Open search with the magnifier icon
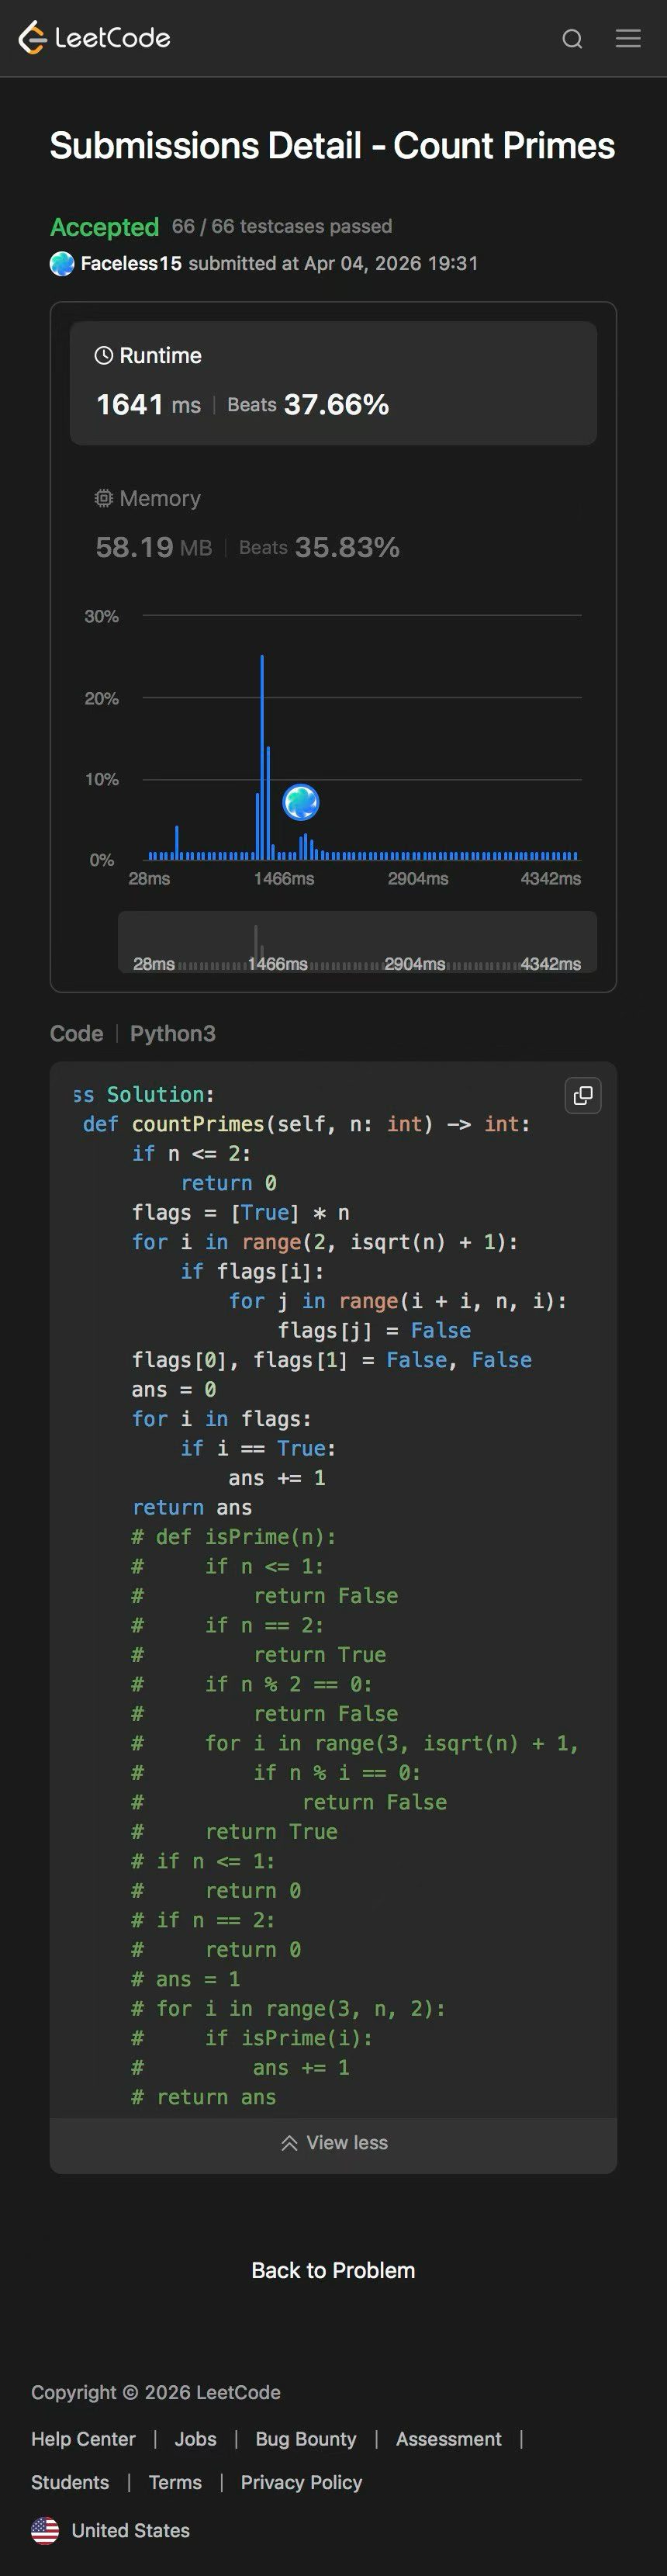The image size is (667, 2576). click(x=572, y=39)
